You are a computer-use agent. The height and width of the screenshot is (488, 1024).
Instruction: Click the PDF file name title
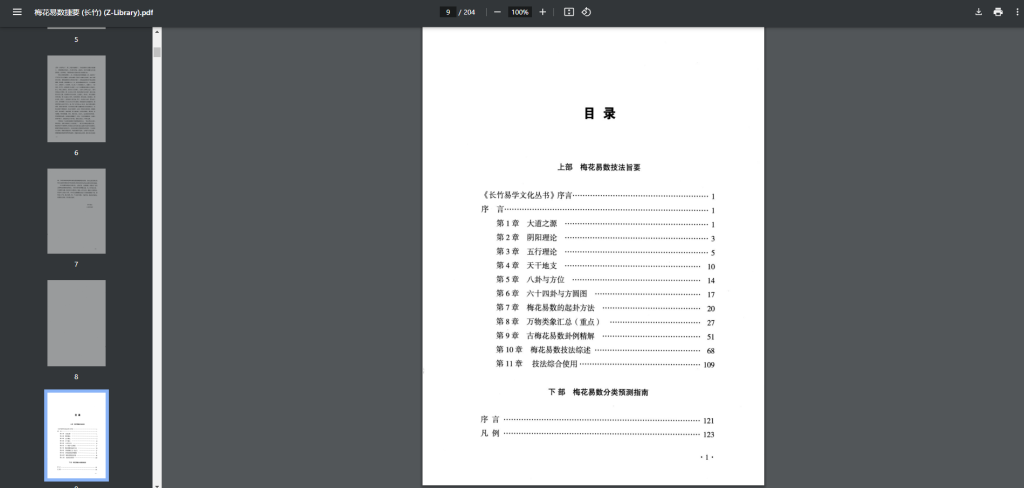(x=94, y=12)
